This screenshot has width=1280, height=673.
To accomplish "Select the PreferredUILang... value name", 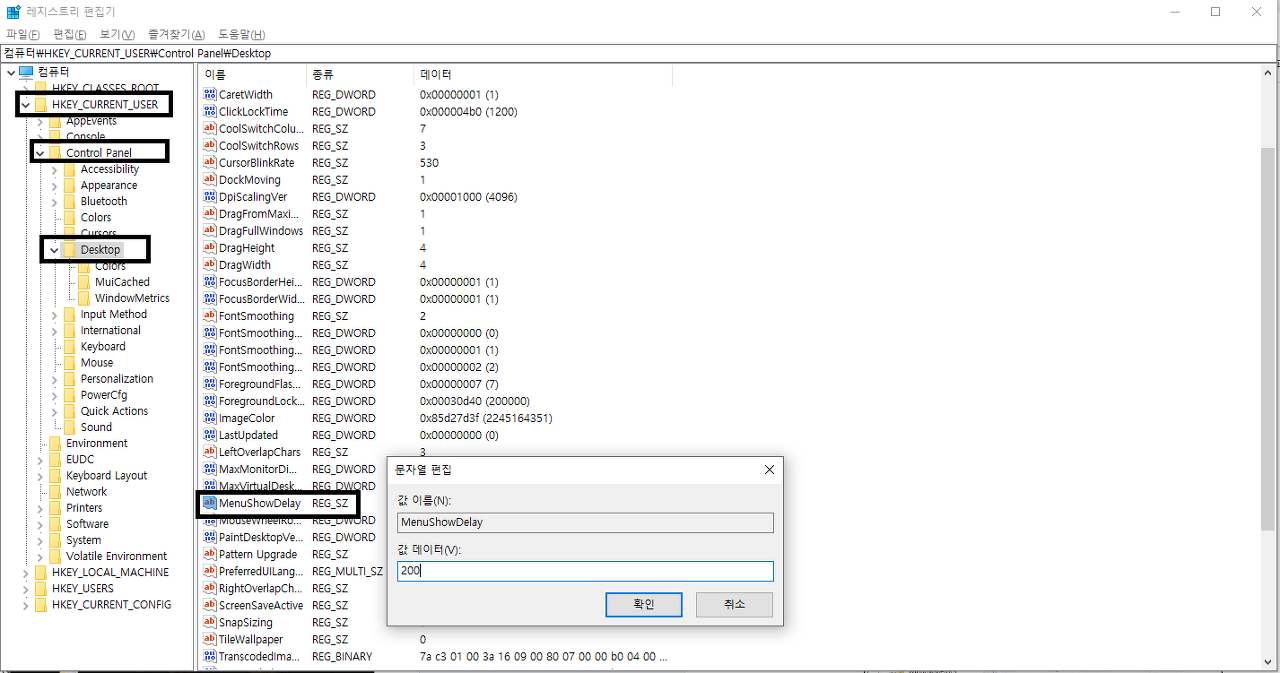I will pos(260,571).
